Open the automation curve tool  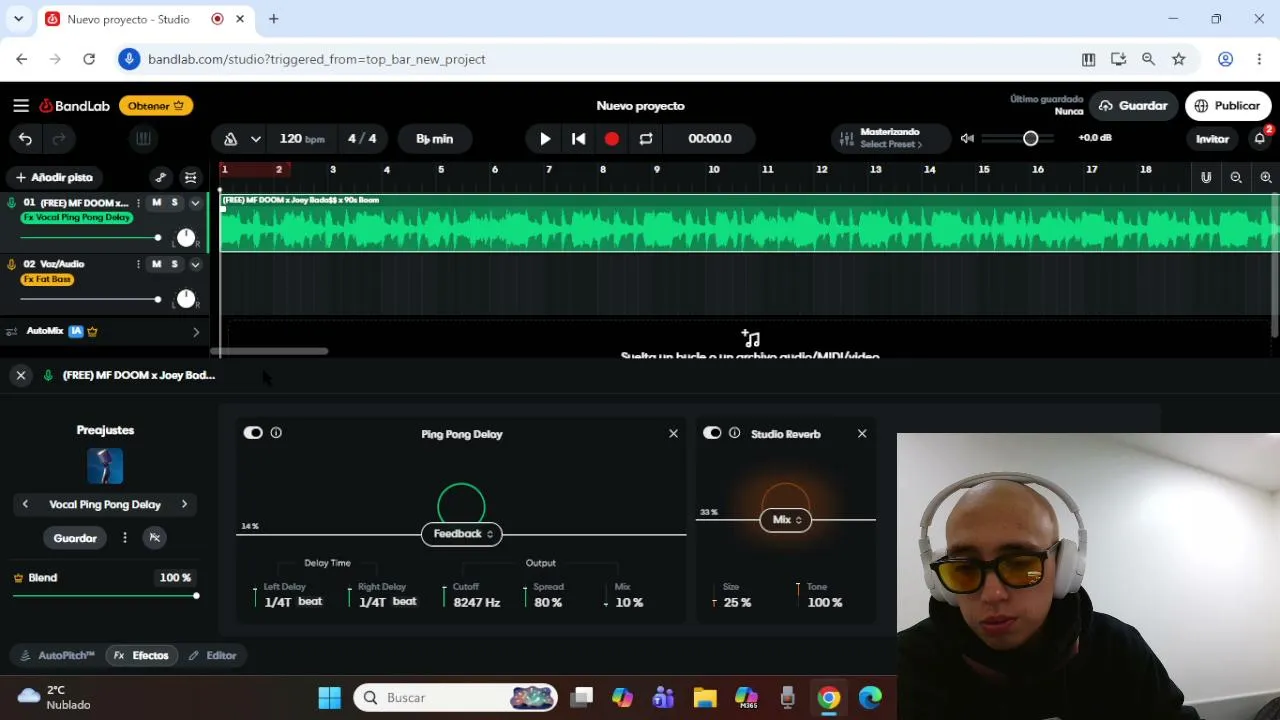click(x=160, y=177)
